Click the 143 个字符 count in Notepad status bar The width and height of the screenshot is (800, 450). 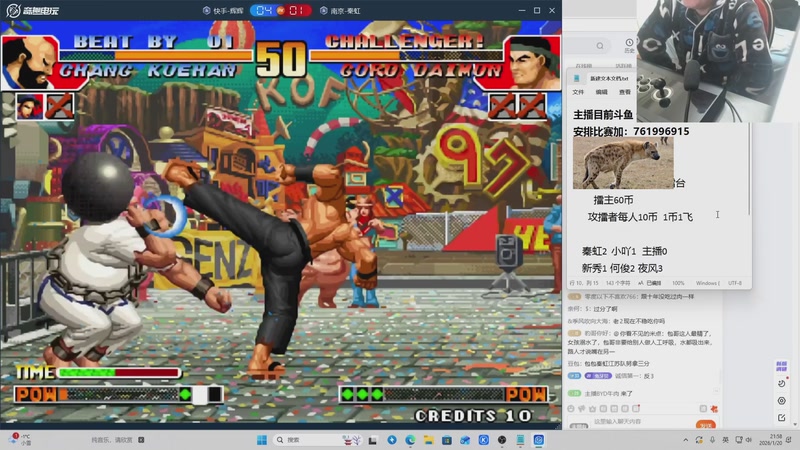coord(617,283)
